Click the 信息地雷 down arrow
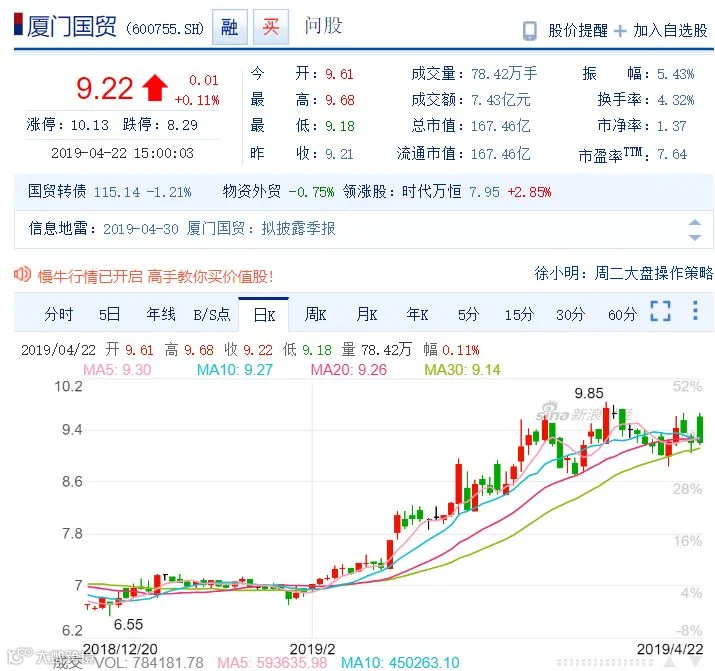 click(x=694, y=237)
